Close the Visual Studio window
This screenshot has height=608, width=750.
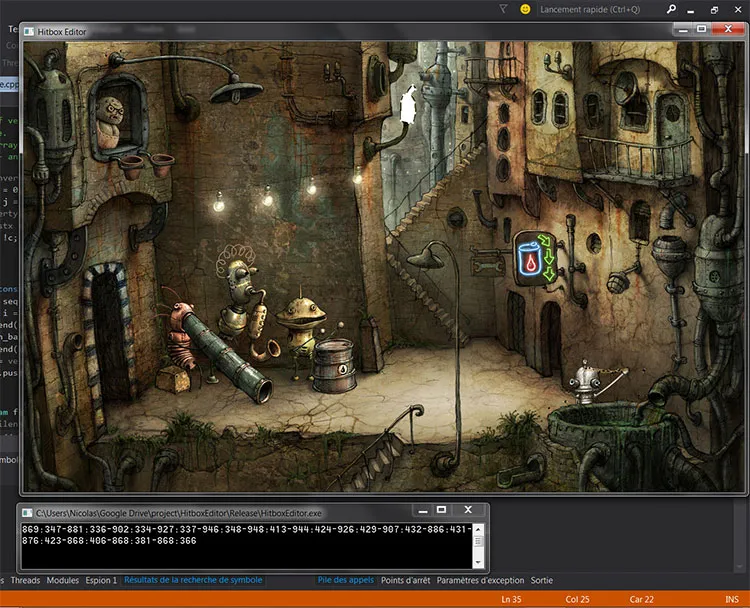tap(738, 10)
